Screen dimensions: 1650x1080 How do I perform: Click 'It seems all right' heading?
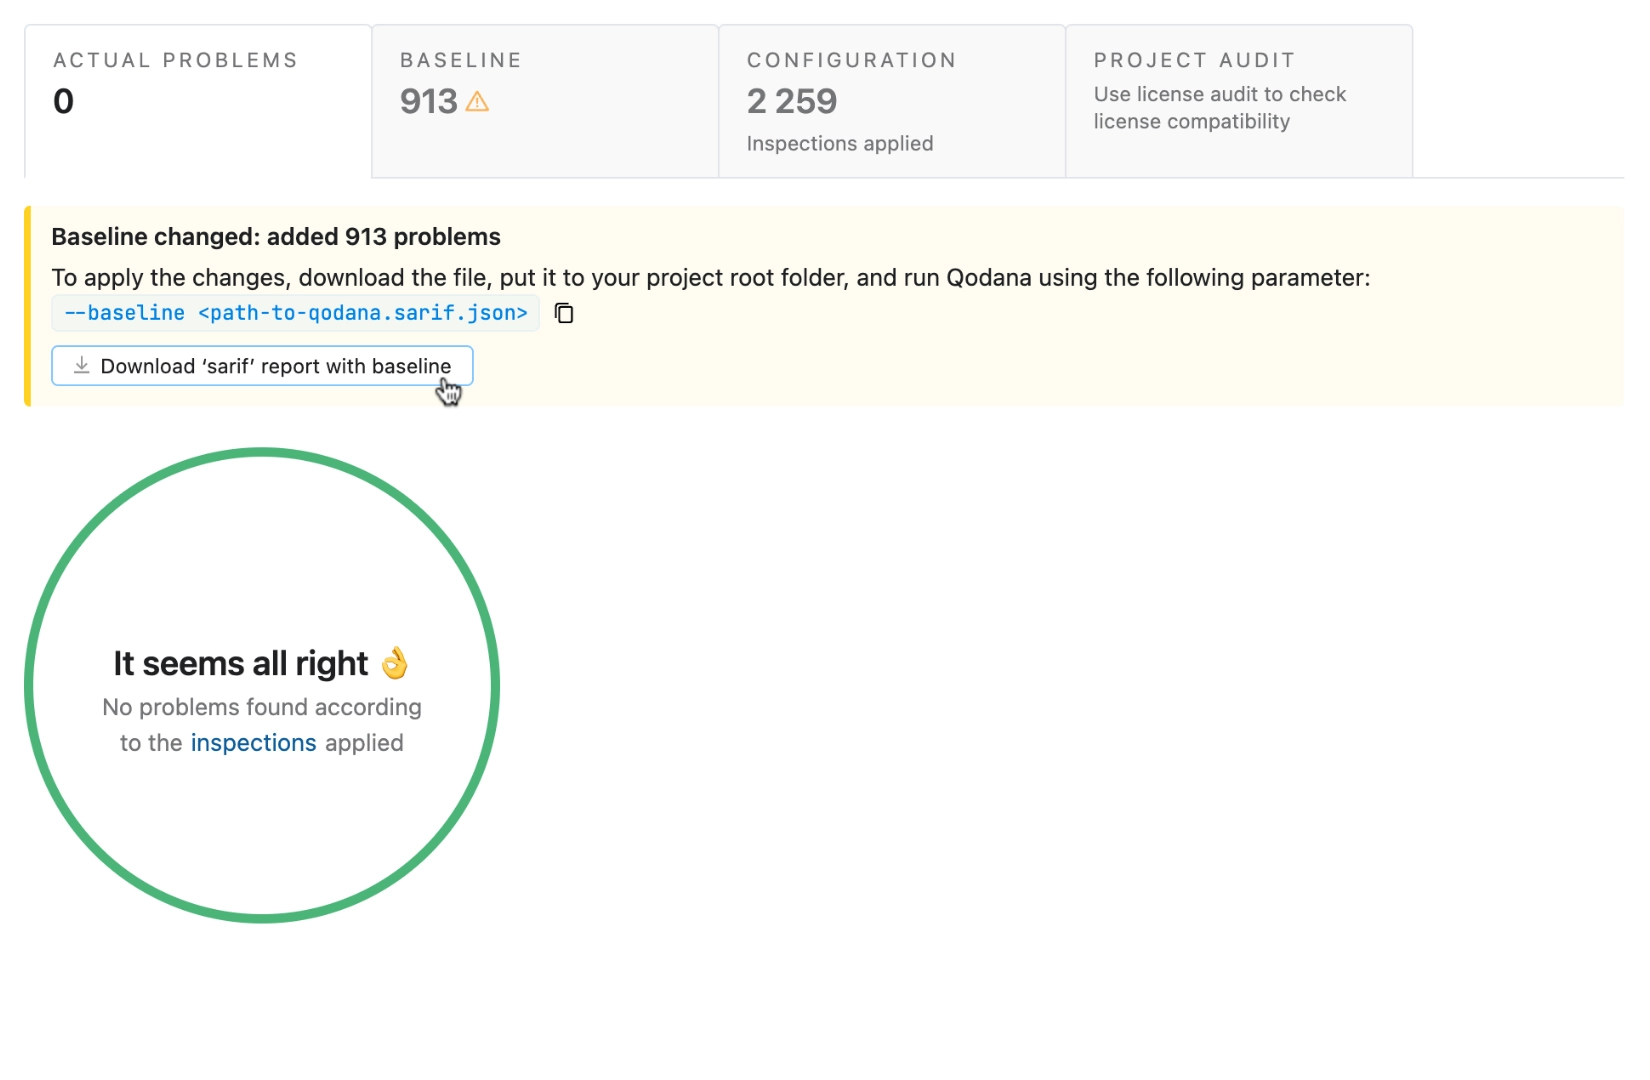click(x=241, y=663)
